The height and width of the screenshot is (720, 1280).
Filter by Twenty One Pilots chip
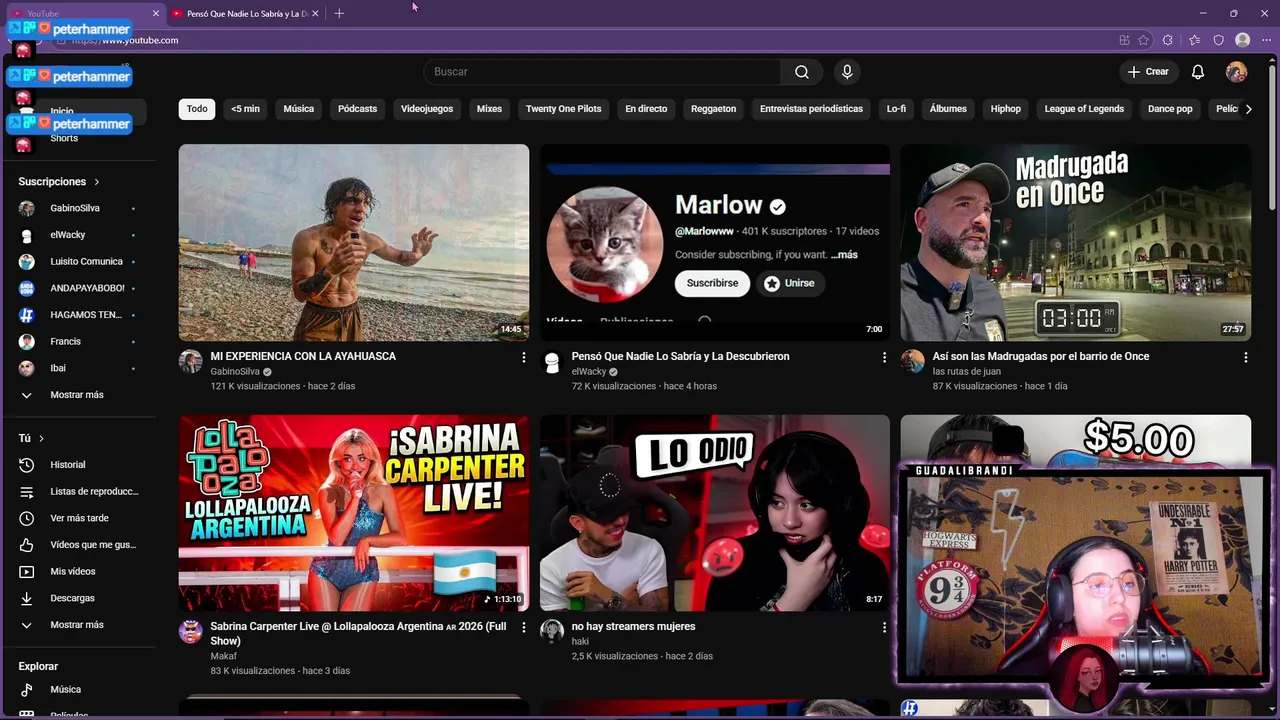(563, 109)
